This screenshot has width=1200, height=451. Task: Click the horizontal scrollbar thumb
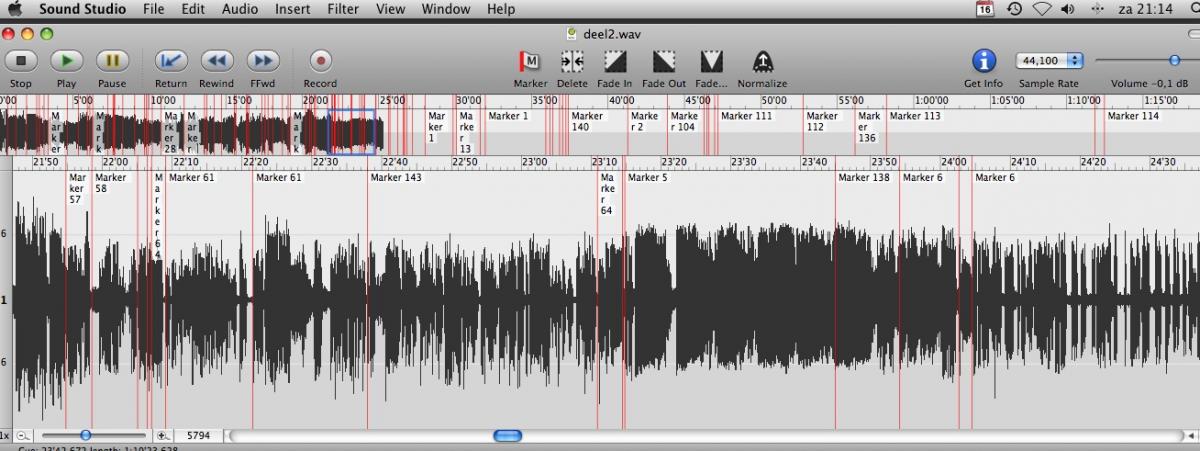pos(508,436)
